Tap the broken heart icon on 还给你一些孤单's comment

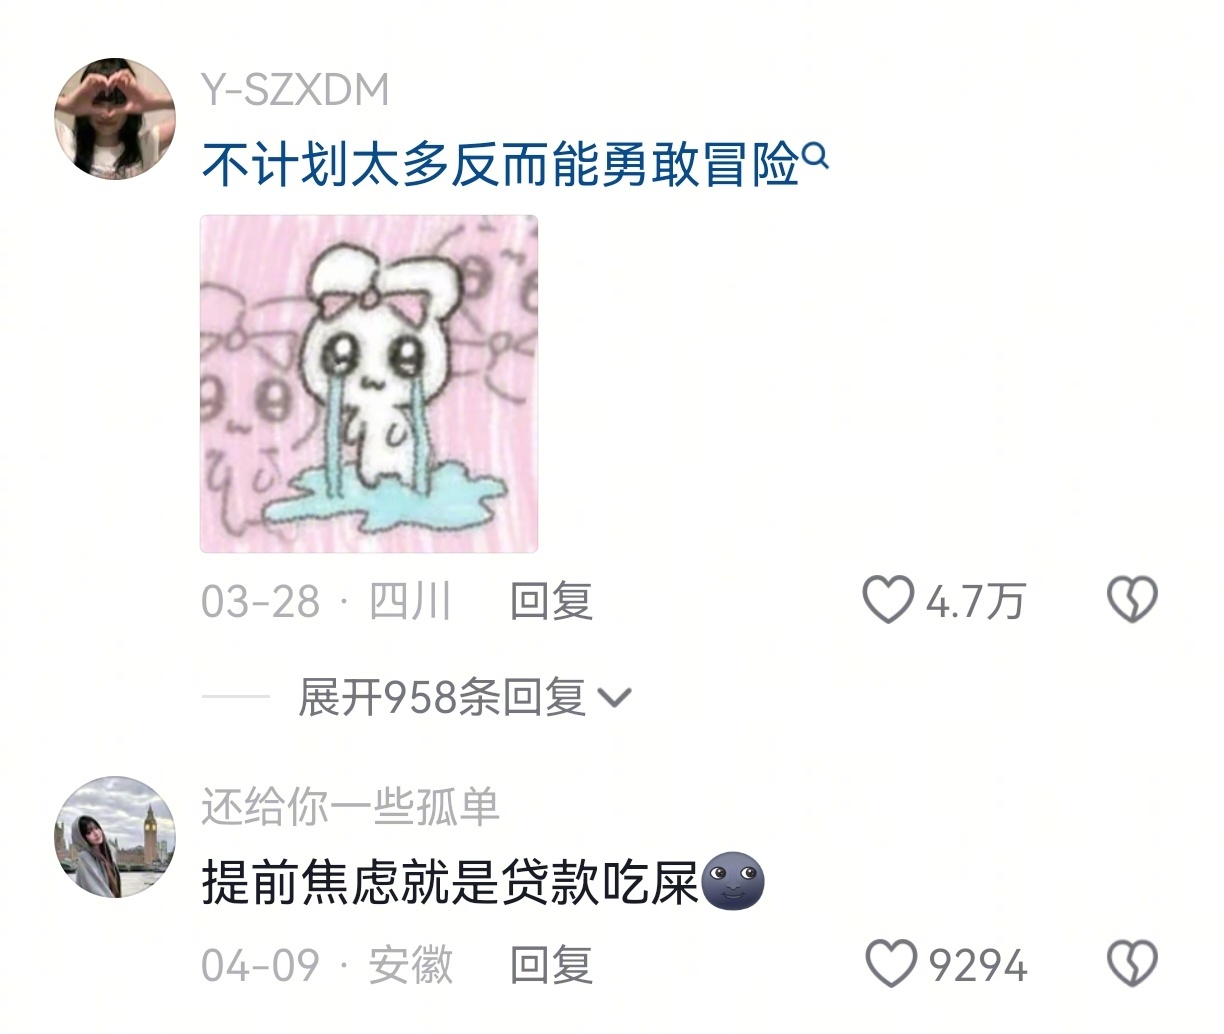[1132, 964]
